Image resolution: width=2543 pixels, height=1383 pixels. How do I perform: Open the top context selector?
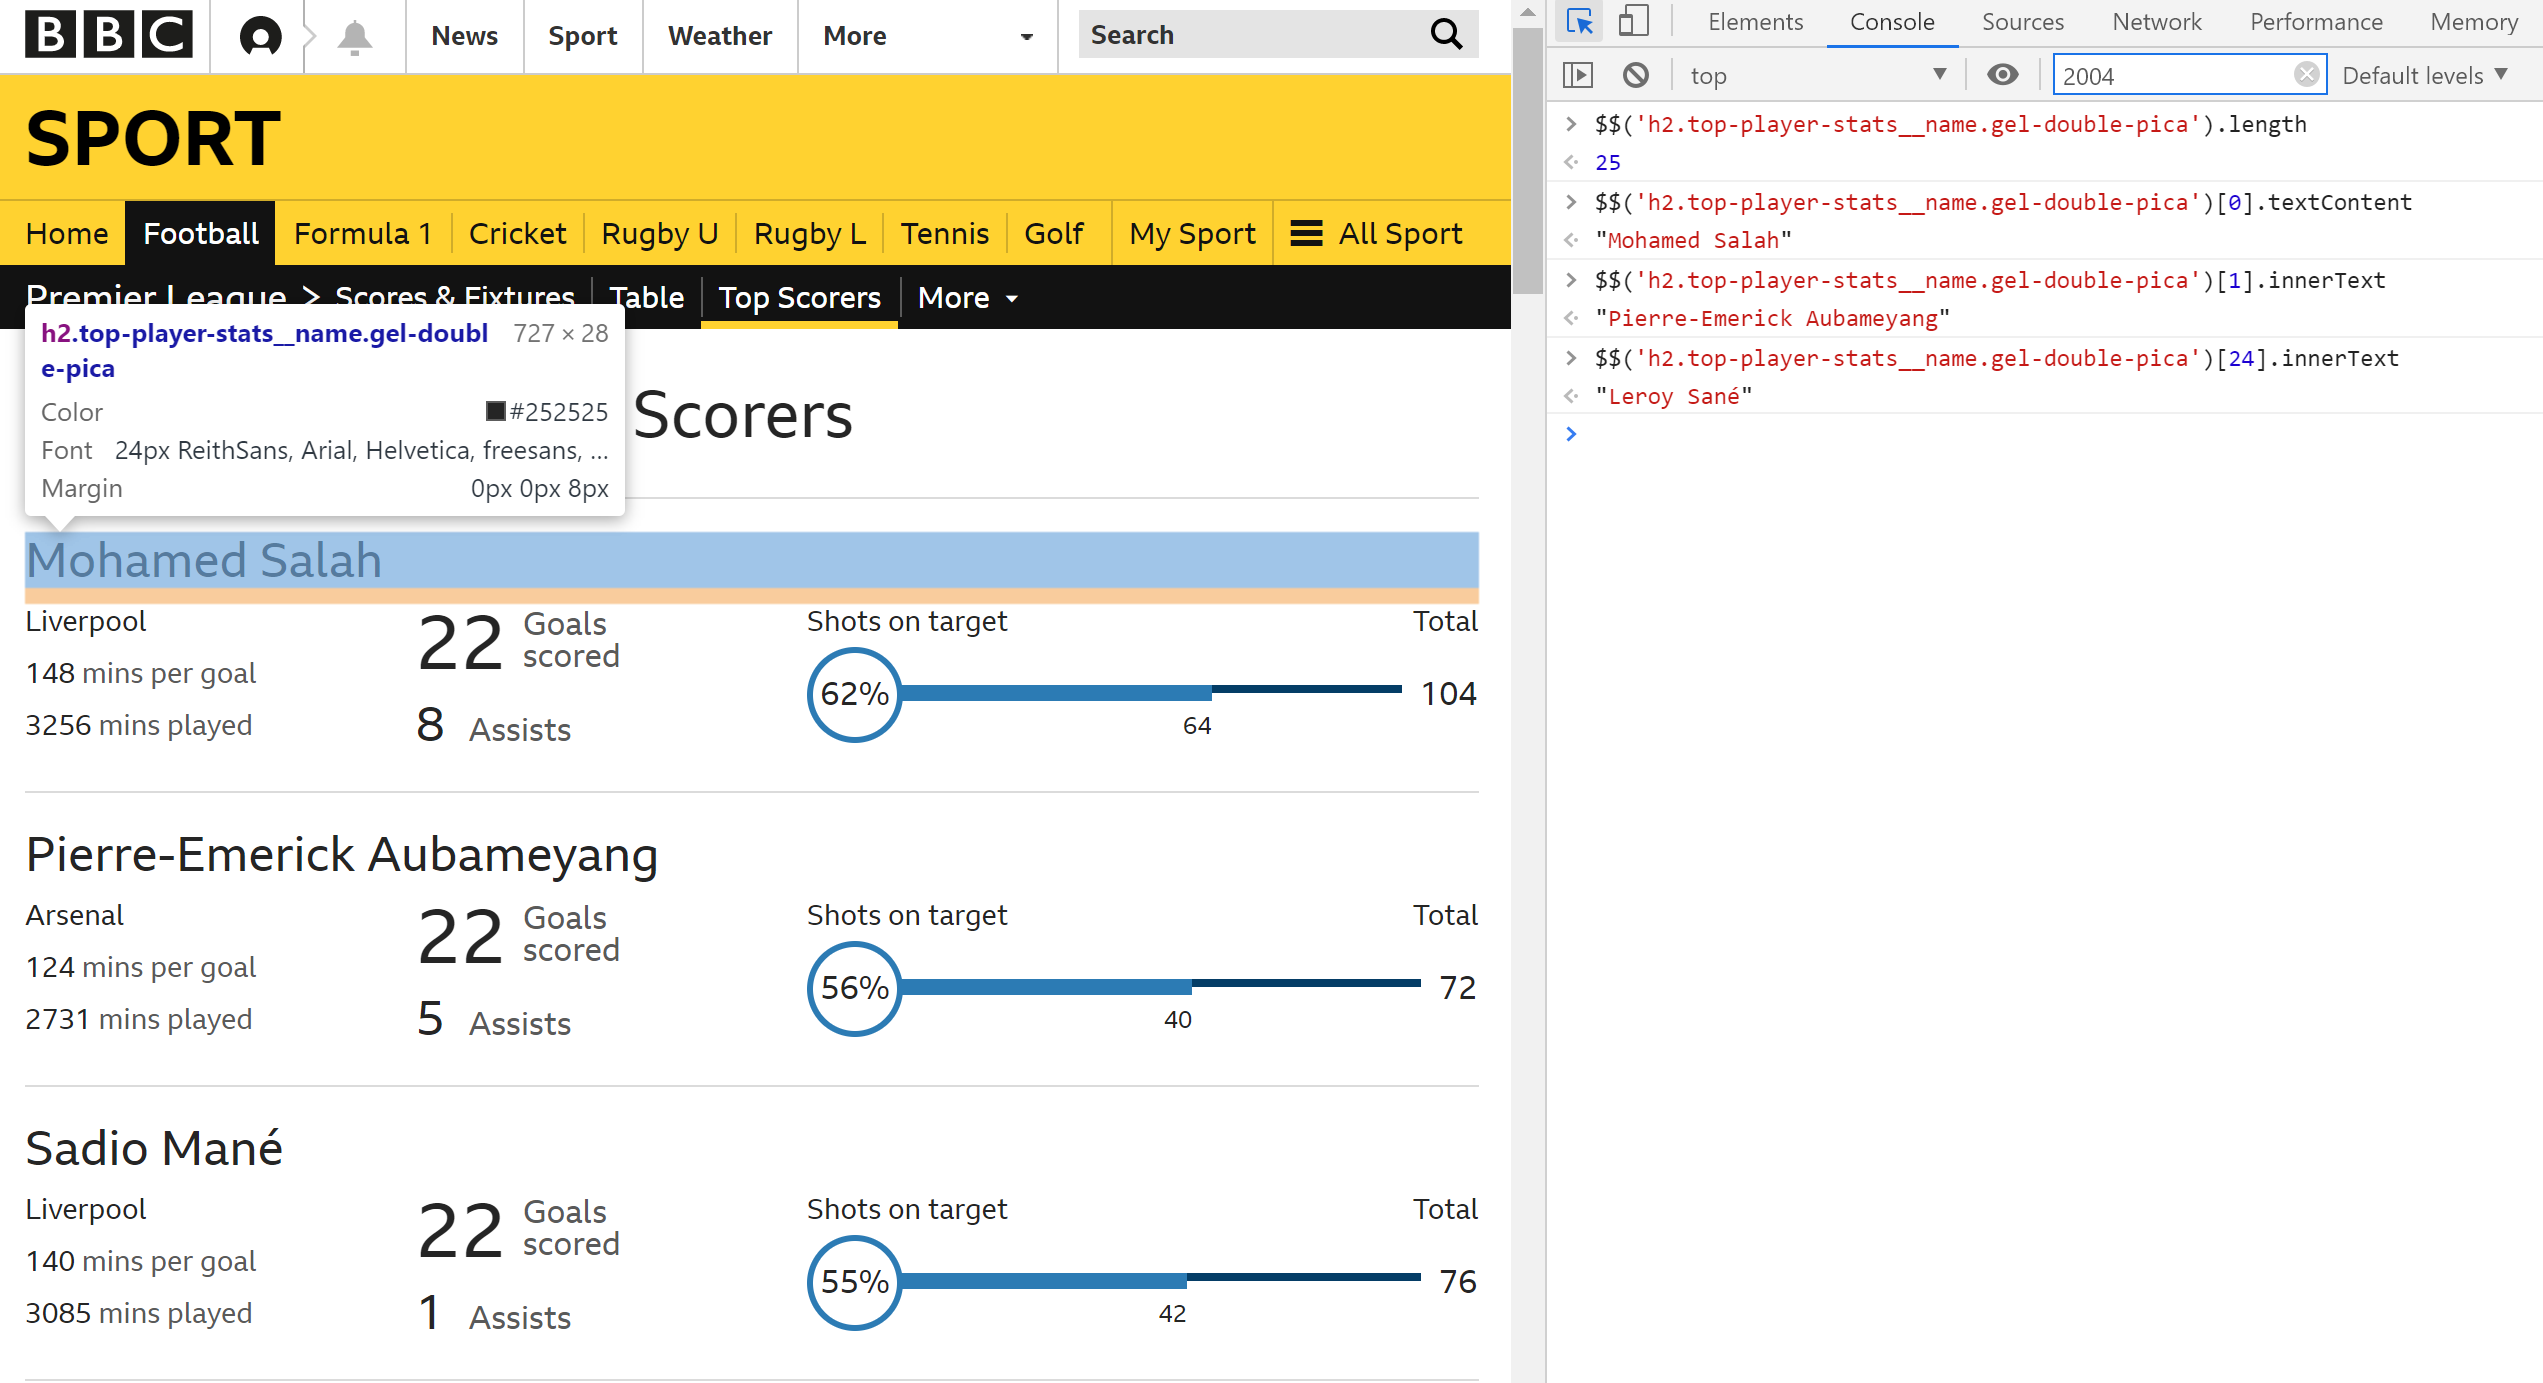pos(1817,75)
